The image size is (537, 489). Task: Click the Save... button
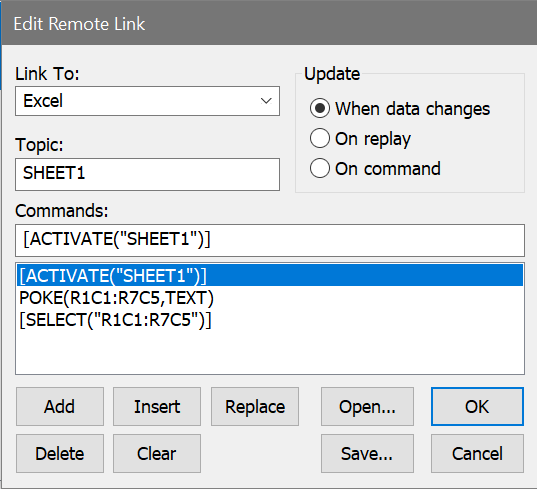coord(367,453)
